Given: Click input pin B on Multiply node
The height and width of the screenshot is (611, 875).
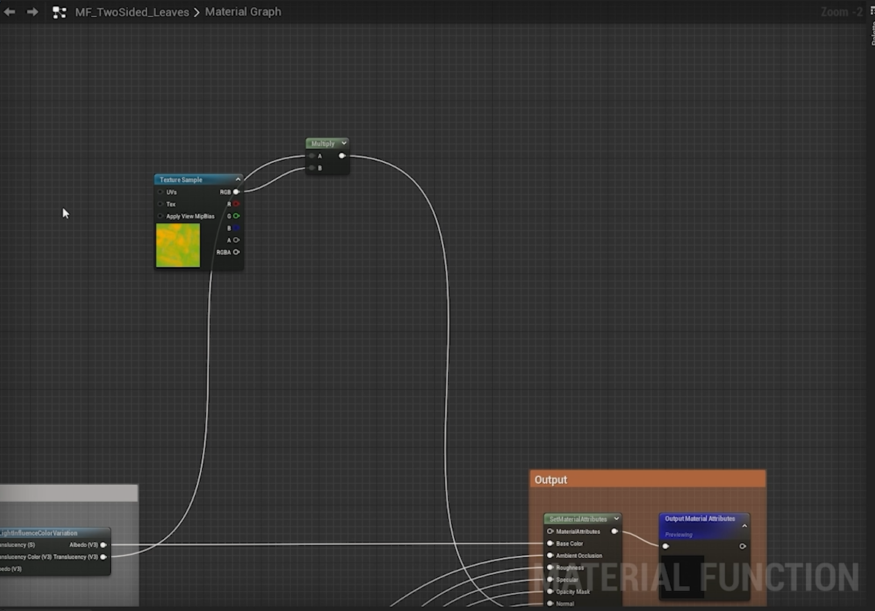Looking at the screenshot, I should (x=312, y=168).
